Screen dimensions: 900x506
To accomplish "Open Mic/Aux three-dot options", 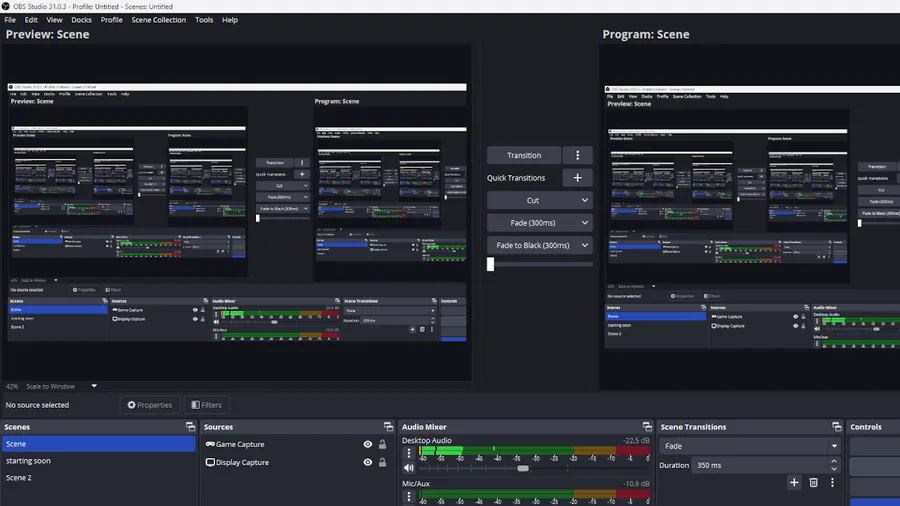I will [x=409, y=496].
